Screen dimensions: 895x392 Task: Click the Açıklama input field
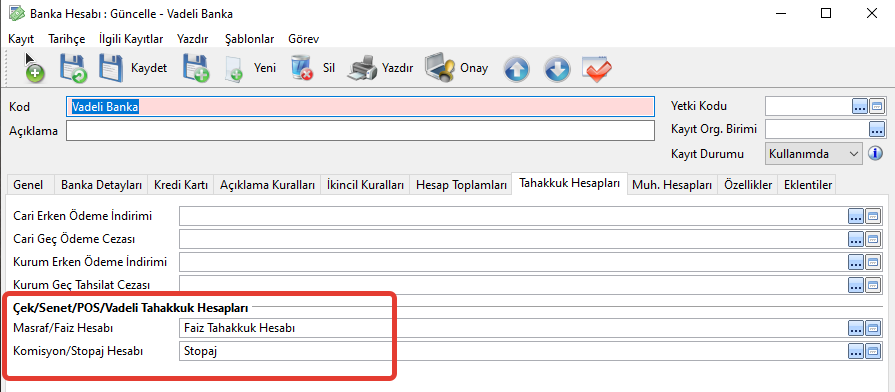pyautogui.click(x=360, y=131)
